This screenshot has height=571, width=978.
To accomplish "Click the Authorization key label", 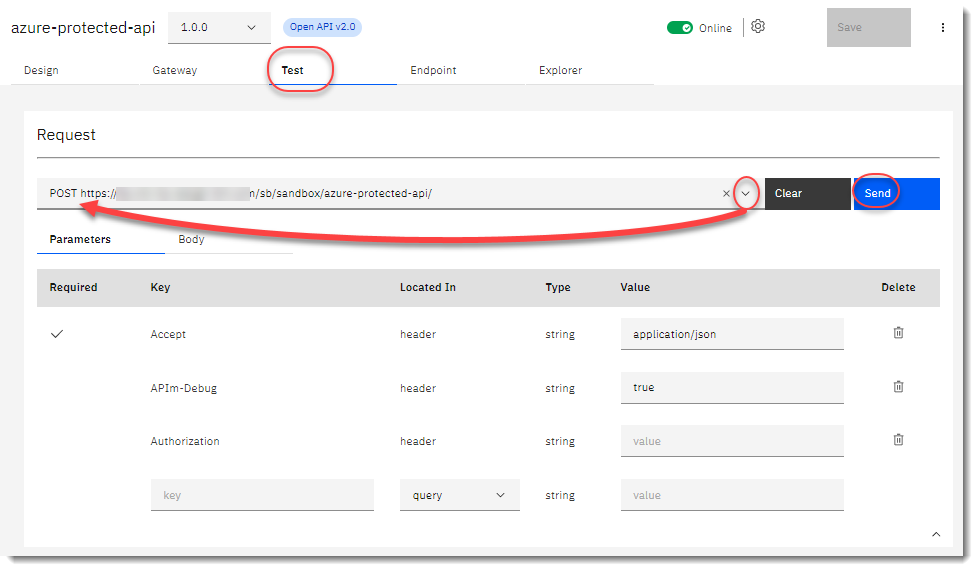I will (185, 441).
